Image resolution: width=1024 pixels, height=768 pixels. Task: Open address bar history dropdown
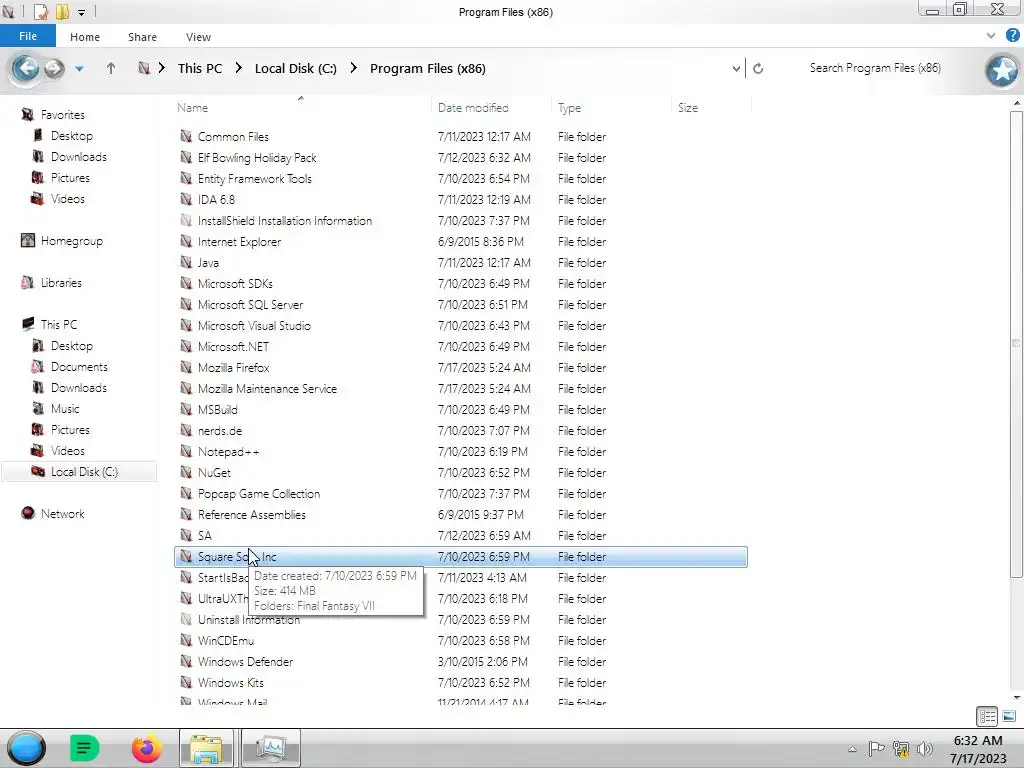pyautogui.click(x=736, y=68)
